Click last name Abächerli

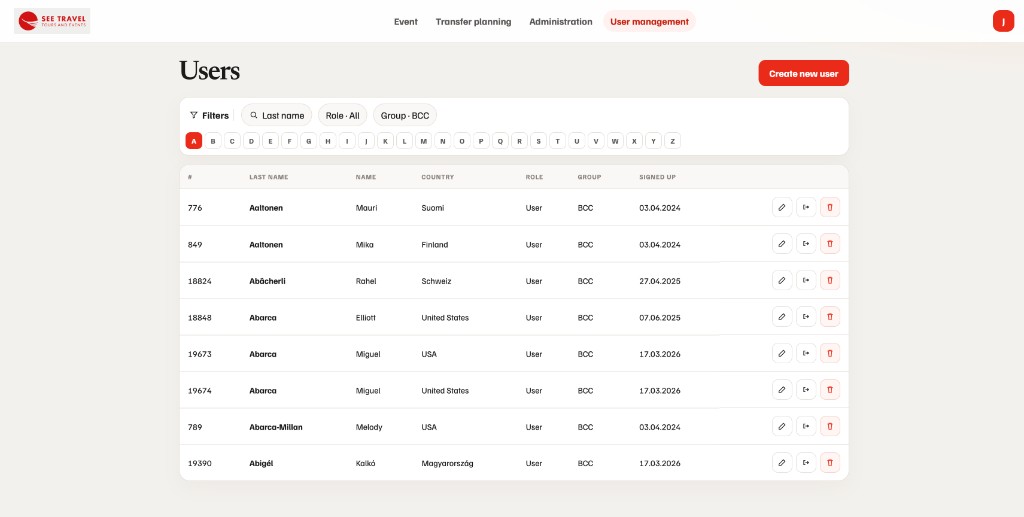(267, 281)
